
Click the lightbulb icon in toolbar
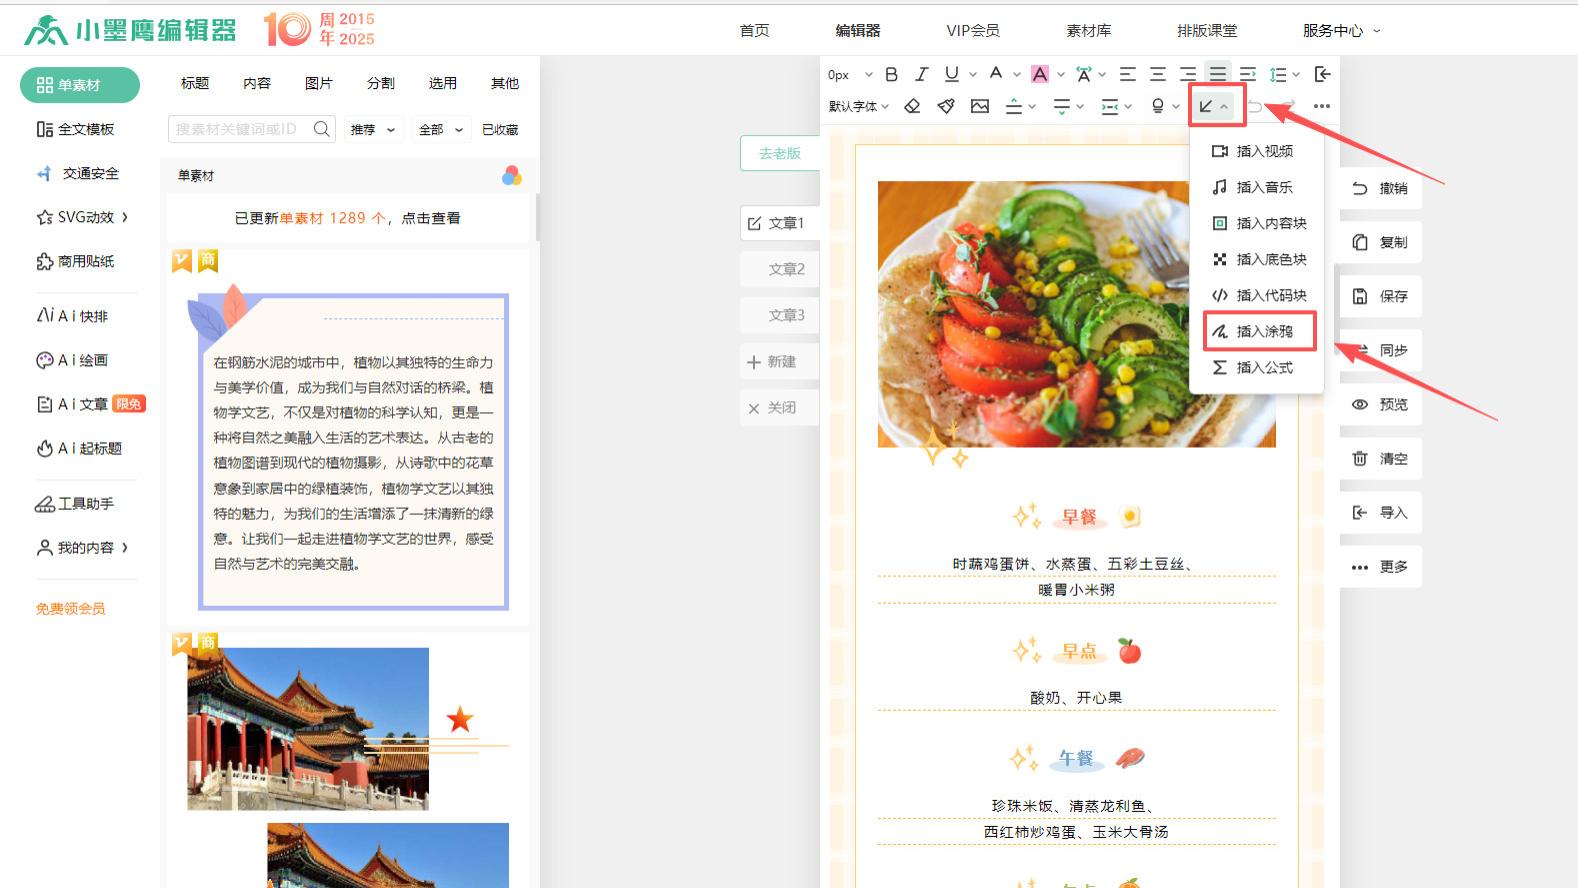(x=1158, y=106)
